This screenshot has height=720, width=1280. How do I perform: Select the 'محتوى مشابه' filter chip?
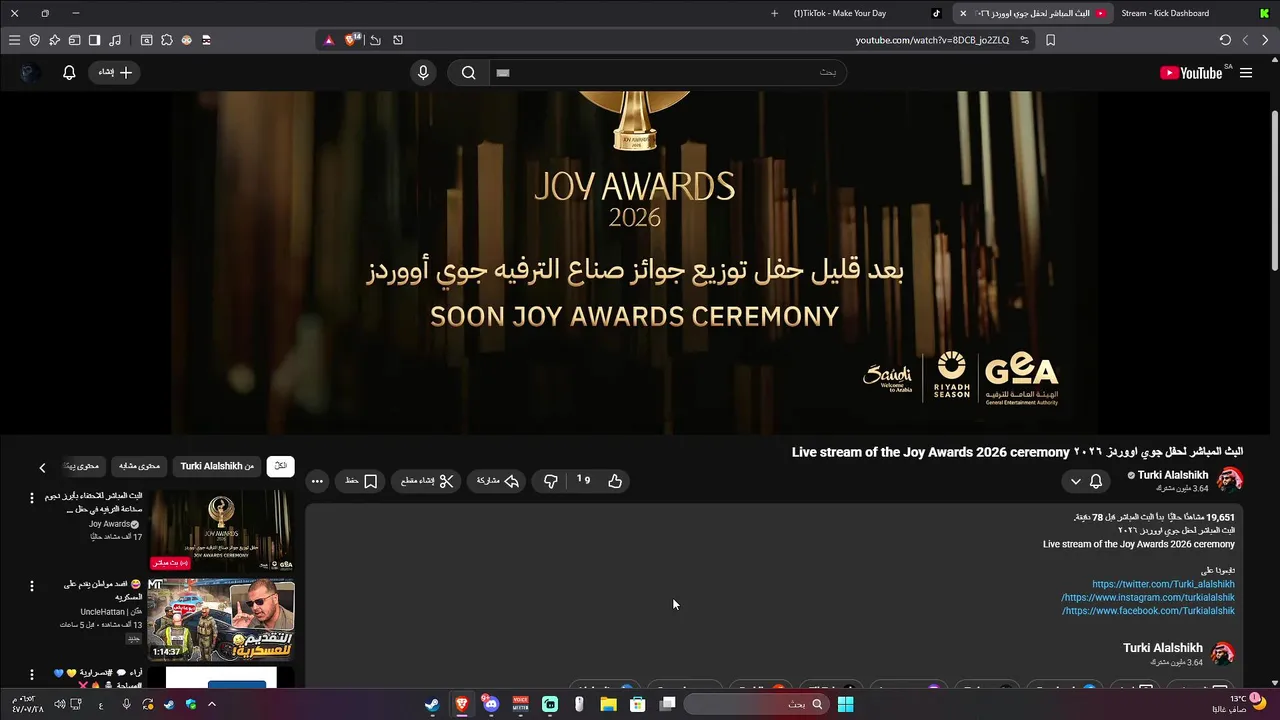[x=139, y=466]
